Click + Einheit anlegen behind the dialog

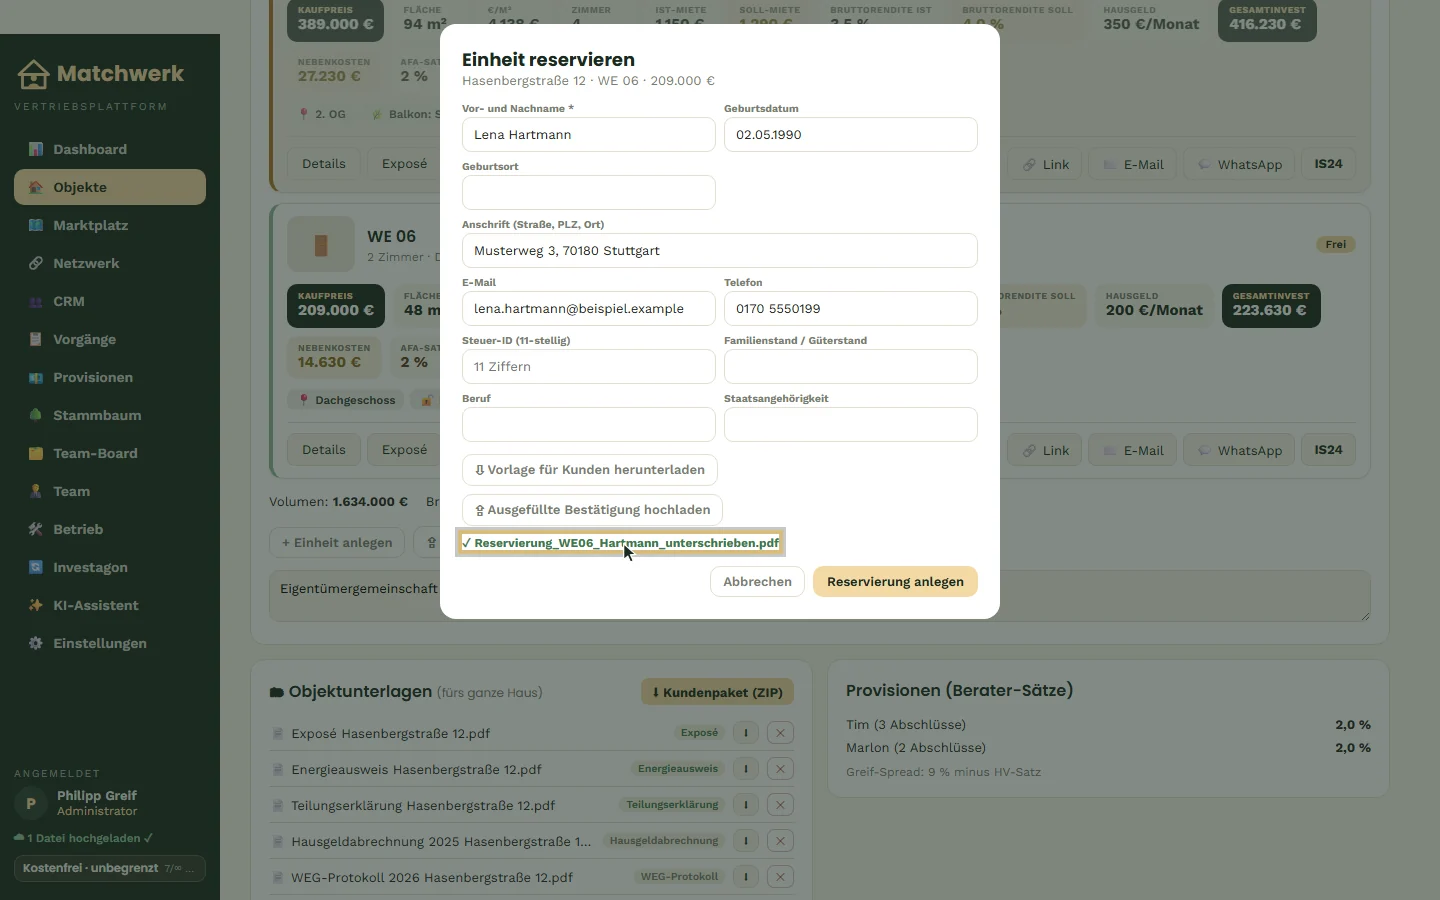(x=337, y=543)
